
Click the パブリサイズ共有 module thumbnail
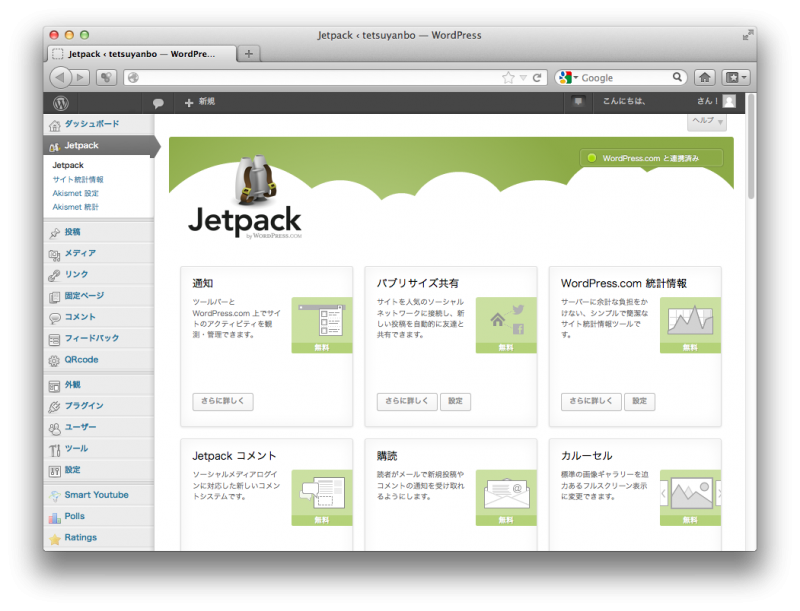tap(506, 325)
